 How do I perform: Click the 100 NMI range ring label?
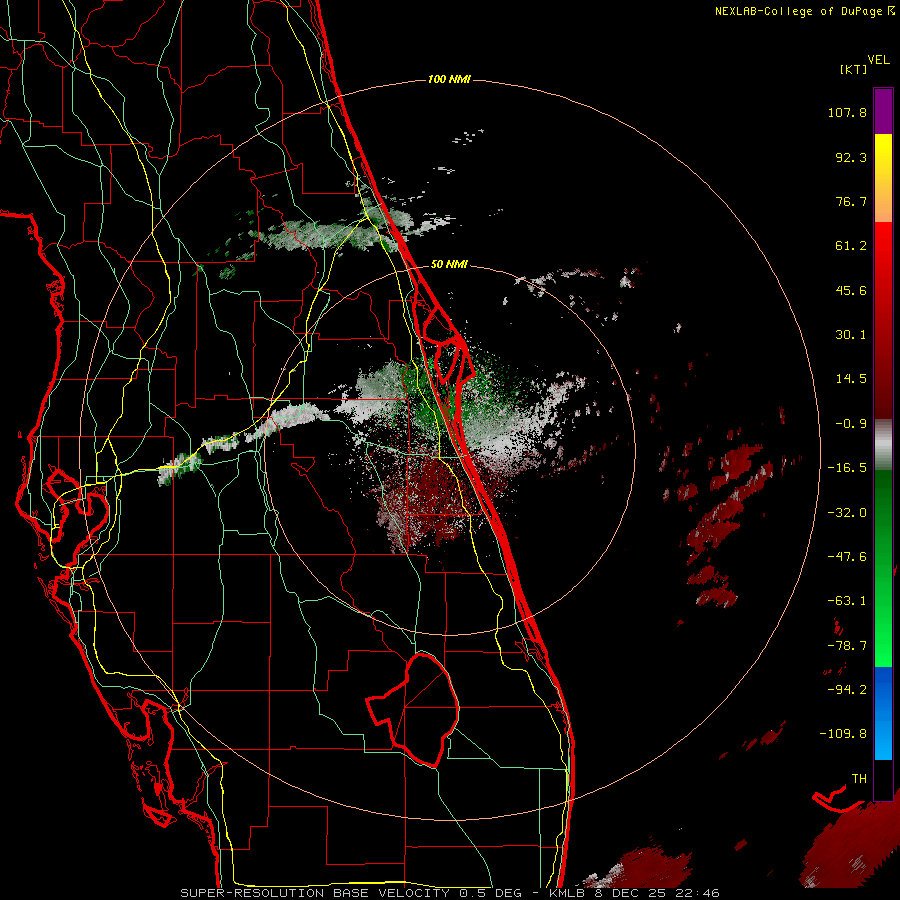pyautogui.click(x=449, y=79)
